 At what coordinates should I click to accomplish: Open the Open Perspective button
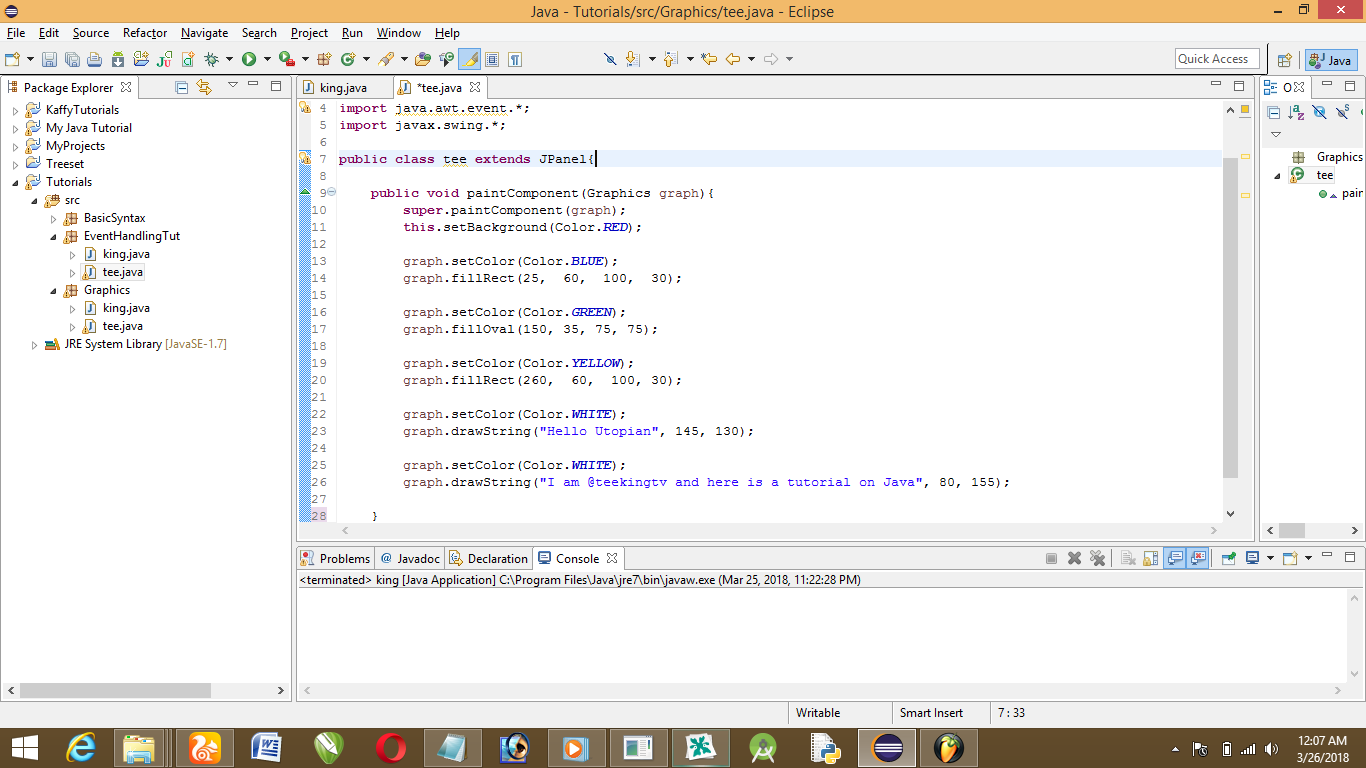[1285, 60]
